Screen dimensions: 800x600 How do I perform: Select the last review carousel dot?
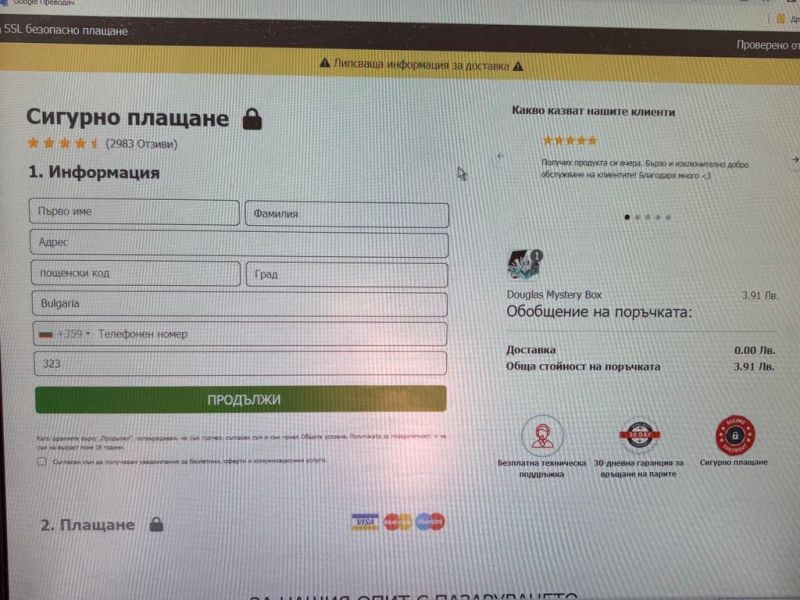click(x=668, y=217)
